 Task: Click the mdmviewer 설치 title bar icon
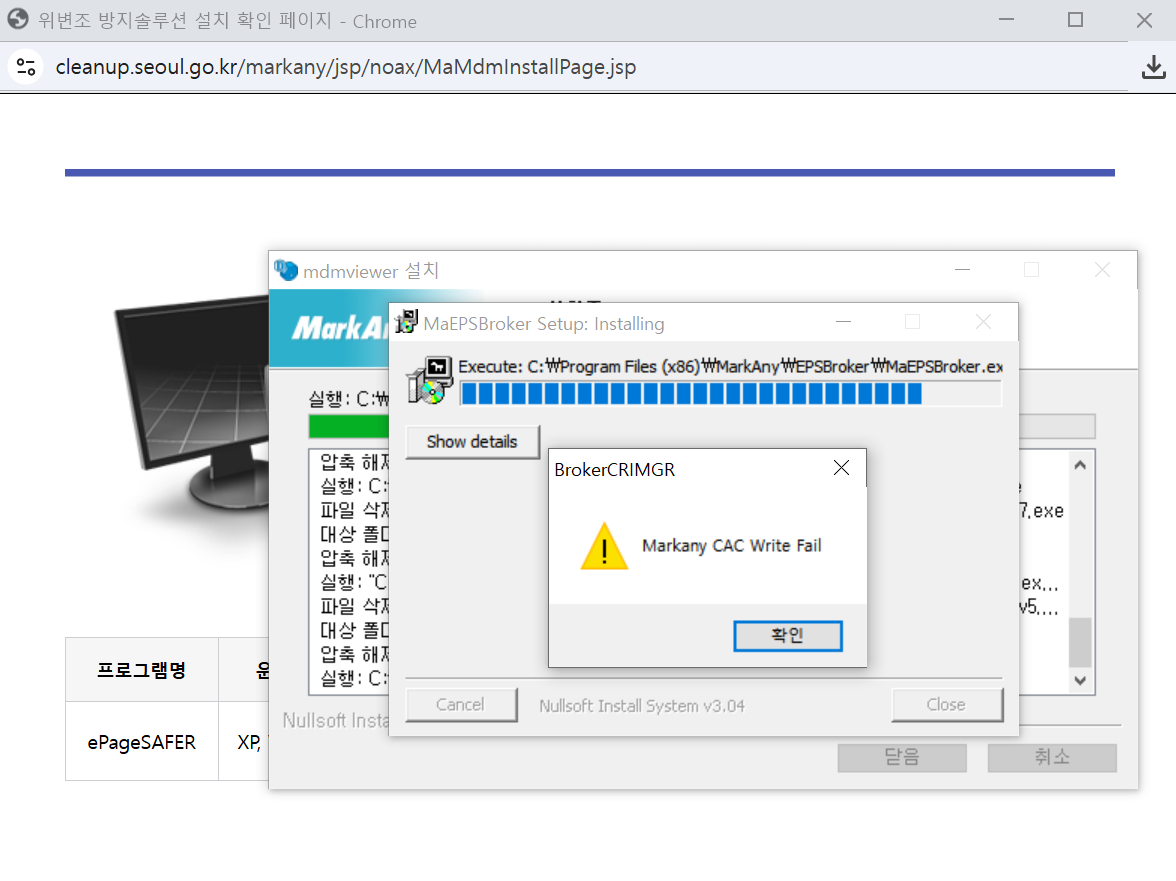point(286,270)
